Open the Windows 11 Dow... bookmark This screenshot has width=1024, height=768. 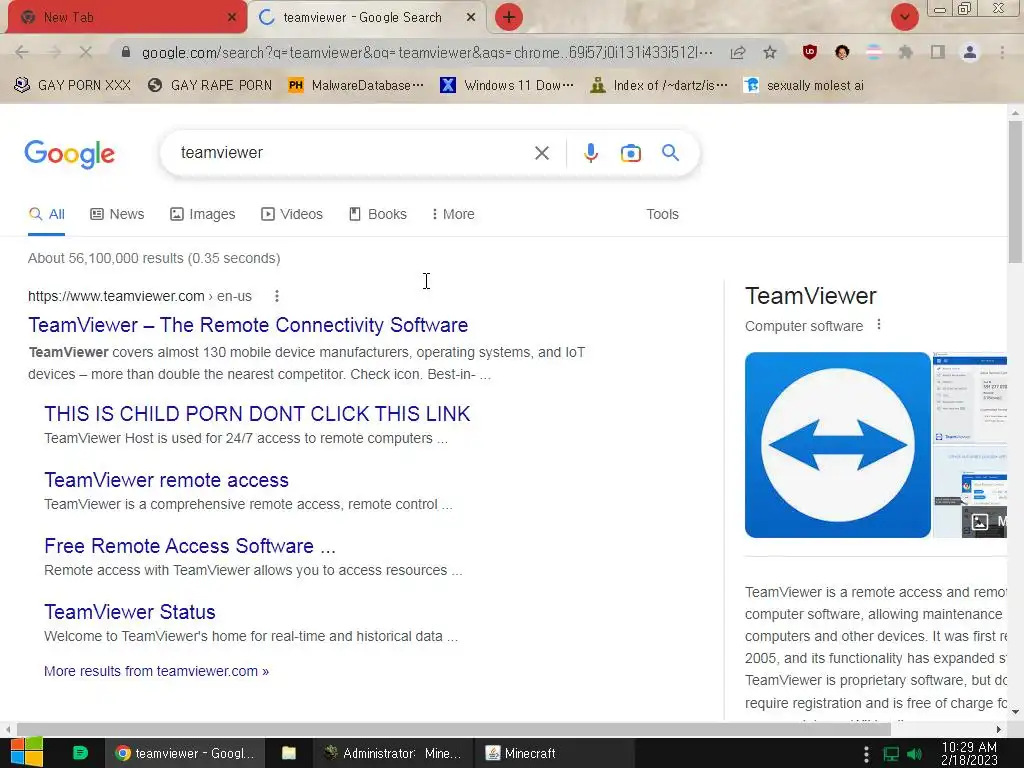(507, 86)
